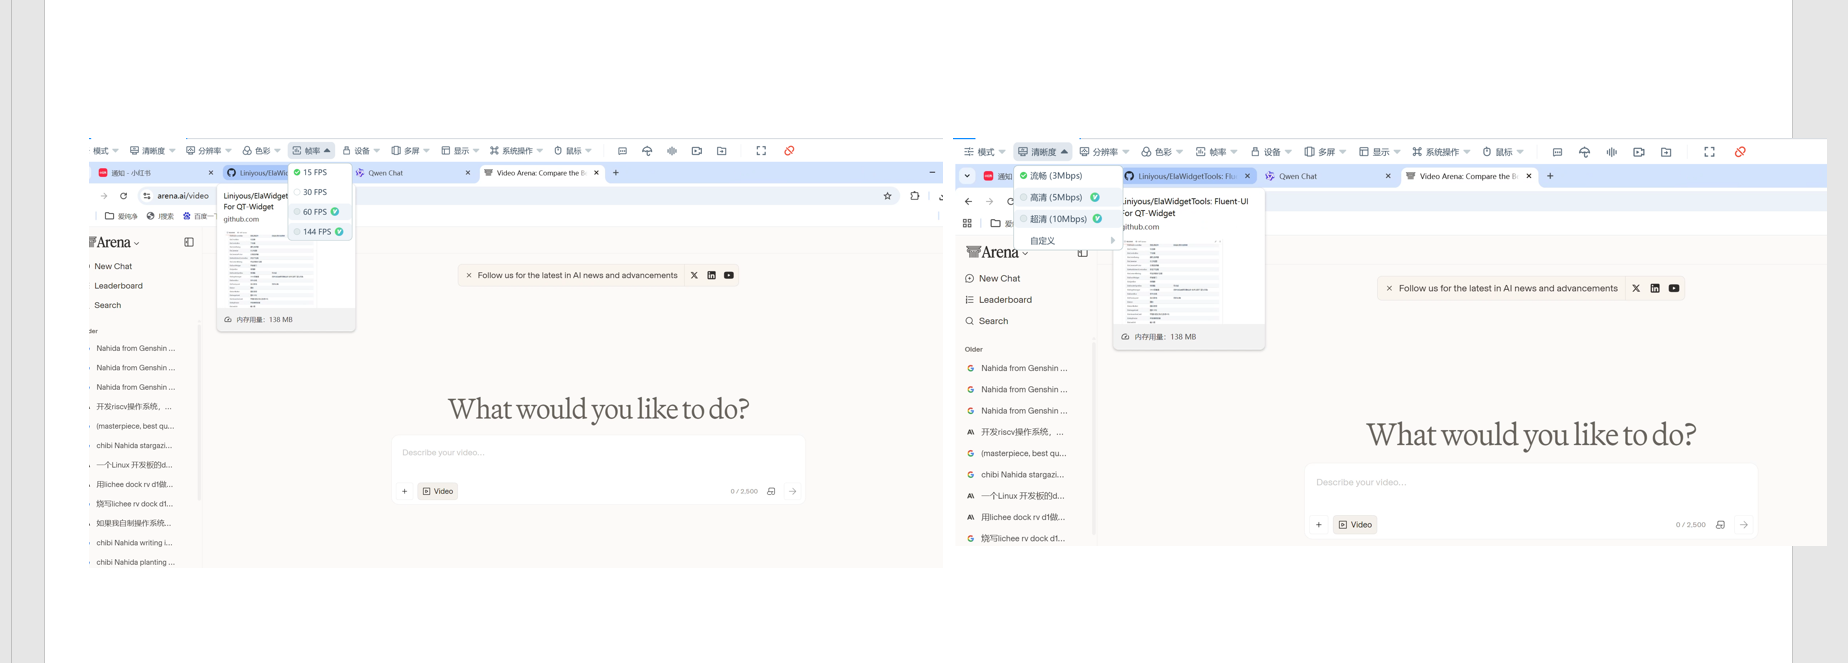The width and height of the screenshot is (1848, 663).
Task: Click the file transfer folder icon in right window
Action: 1666,152
